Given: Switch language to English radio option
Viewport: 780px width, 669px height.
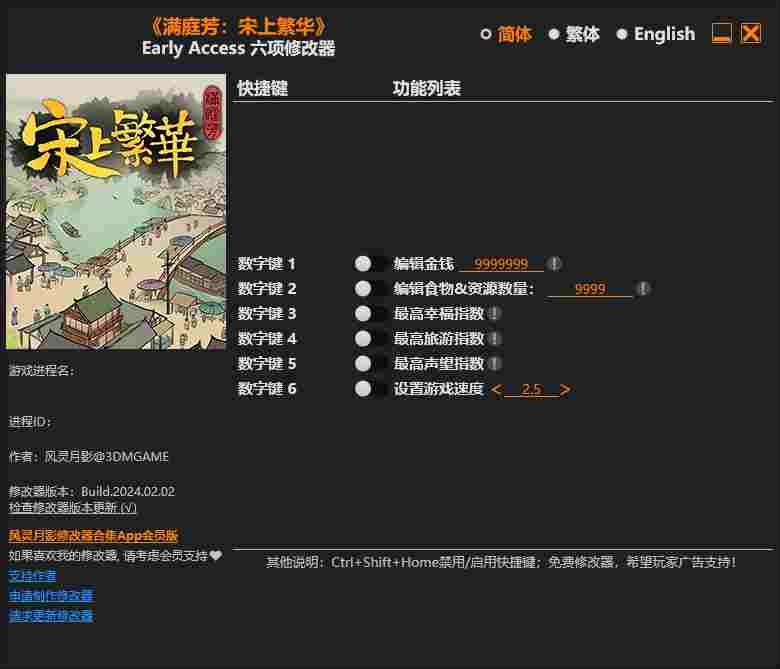Looking at the screenshot, I should coord(621,34).
